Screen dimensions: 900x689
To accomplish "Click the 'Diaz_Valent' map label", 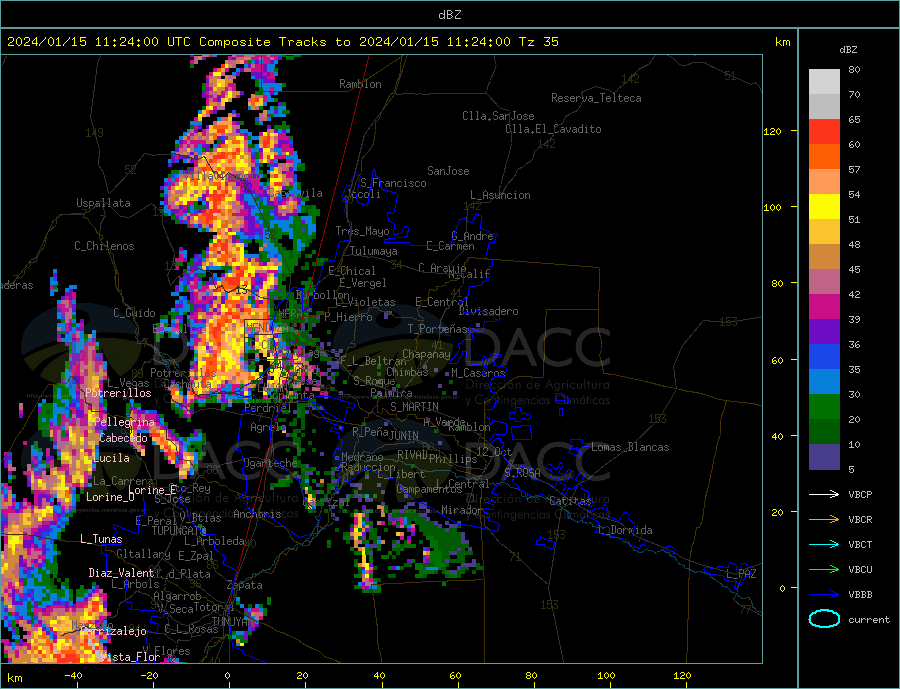I will (x=121, y=573).
